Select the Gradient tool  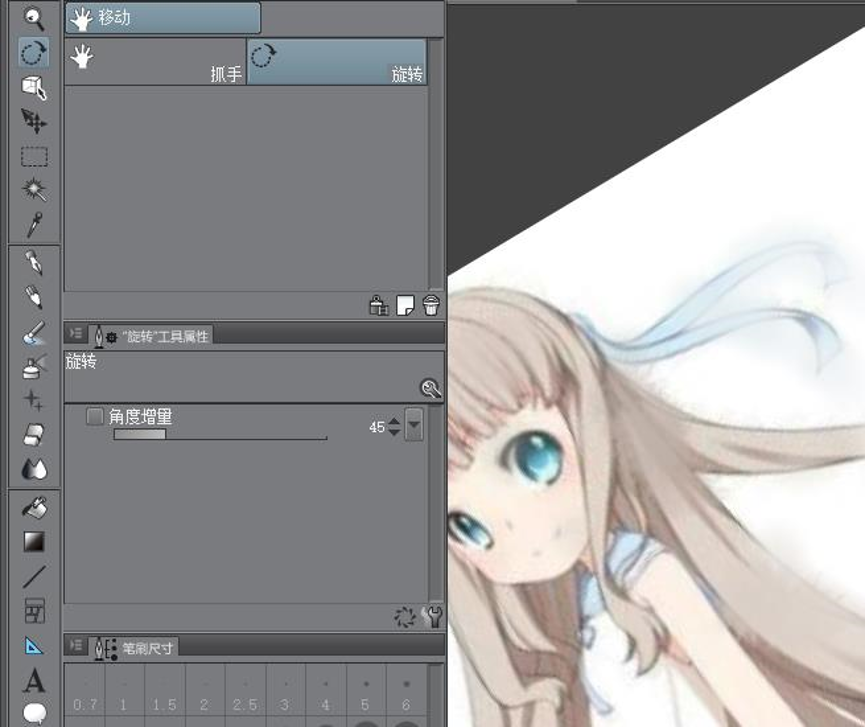pos(34,542)
